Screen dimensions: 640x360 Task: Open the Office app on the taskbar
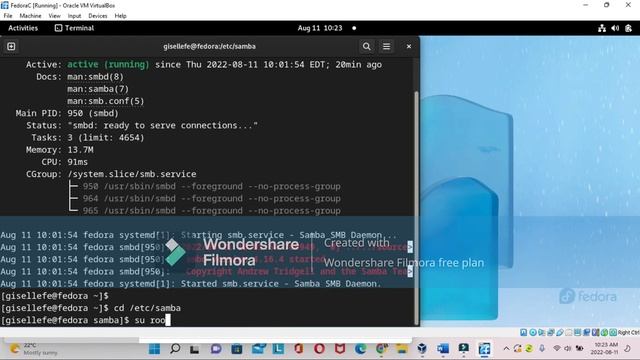(x=298, y=349)
